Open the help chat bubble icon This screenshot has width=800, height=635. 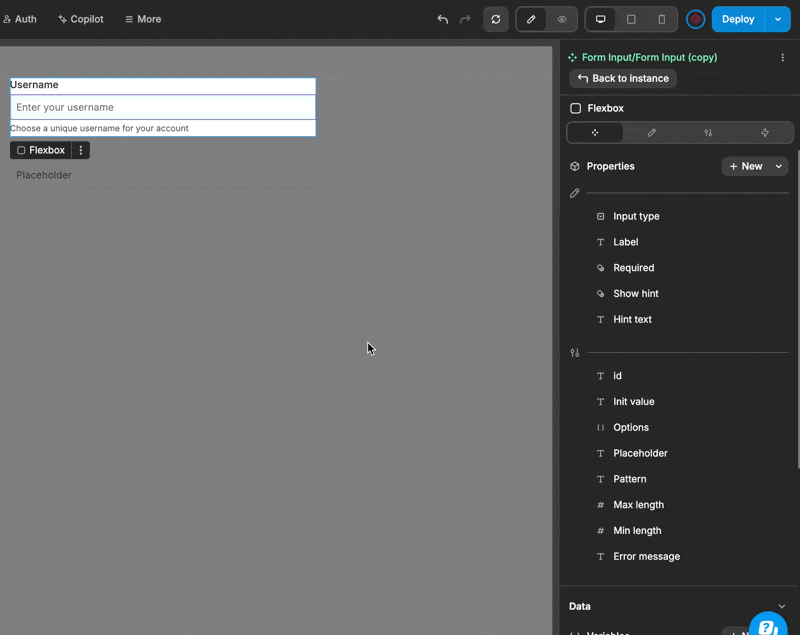767,627
